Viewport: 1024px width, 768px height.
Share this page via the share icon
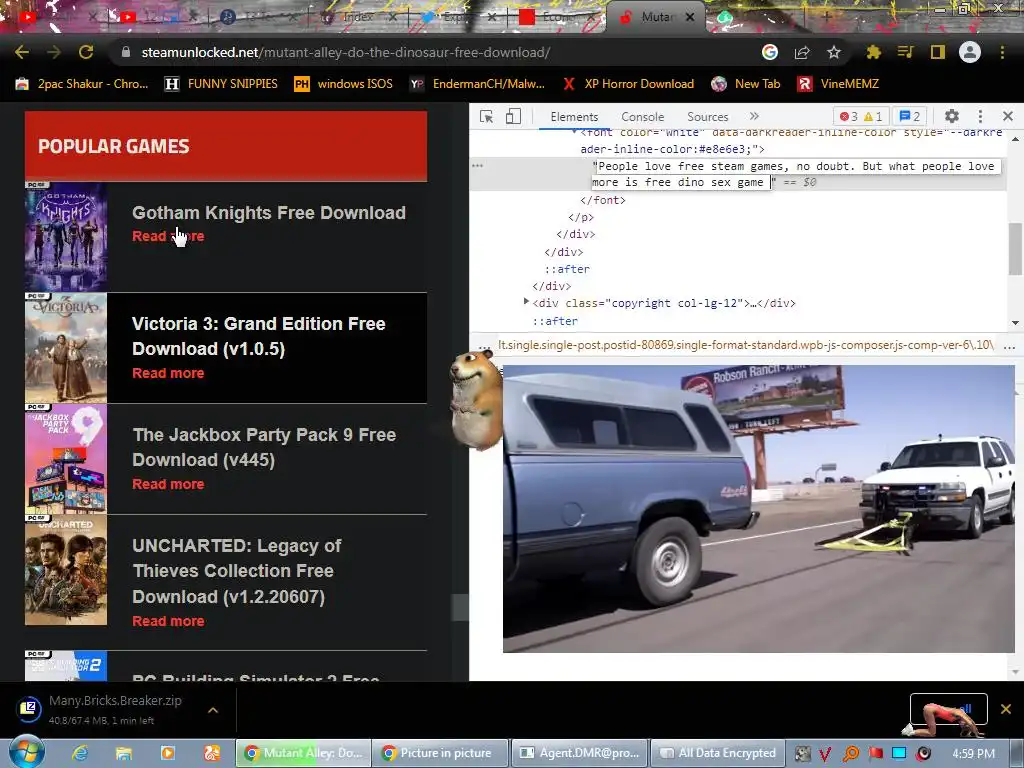pos(802,52)
